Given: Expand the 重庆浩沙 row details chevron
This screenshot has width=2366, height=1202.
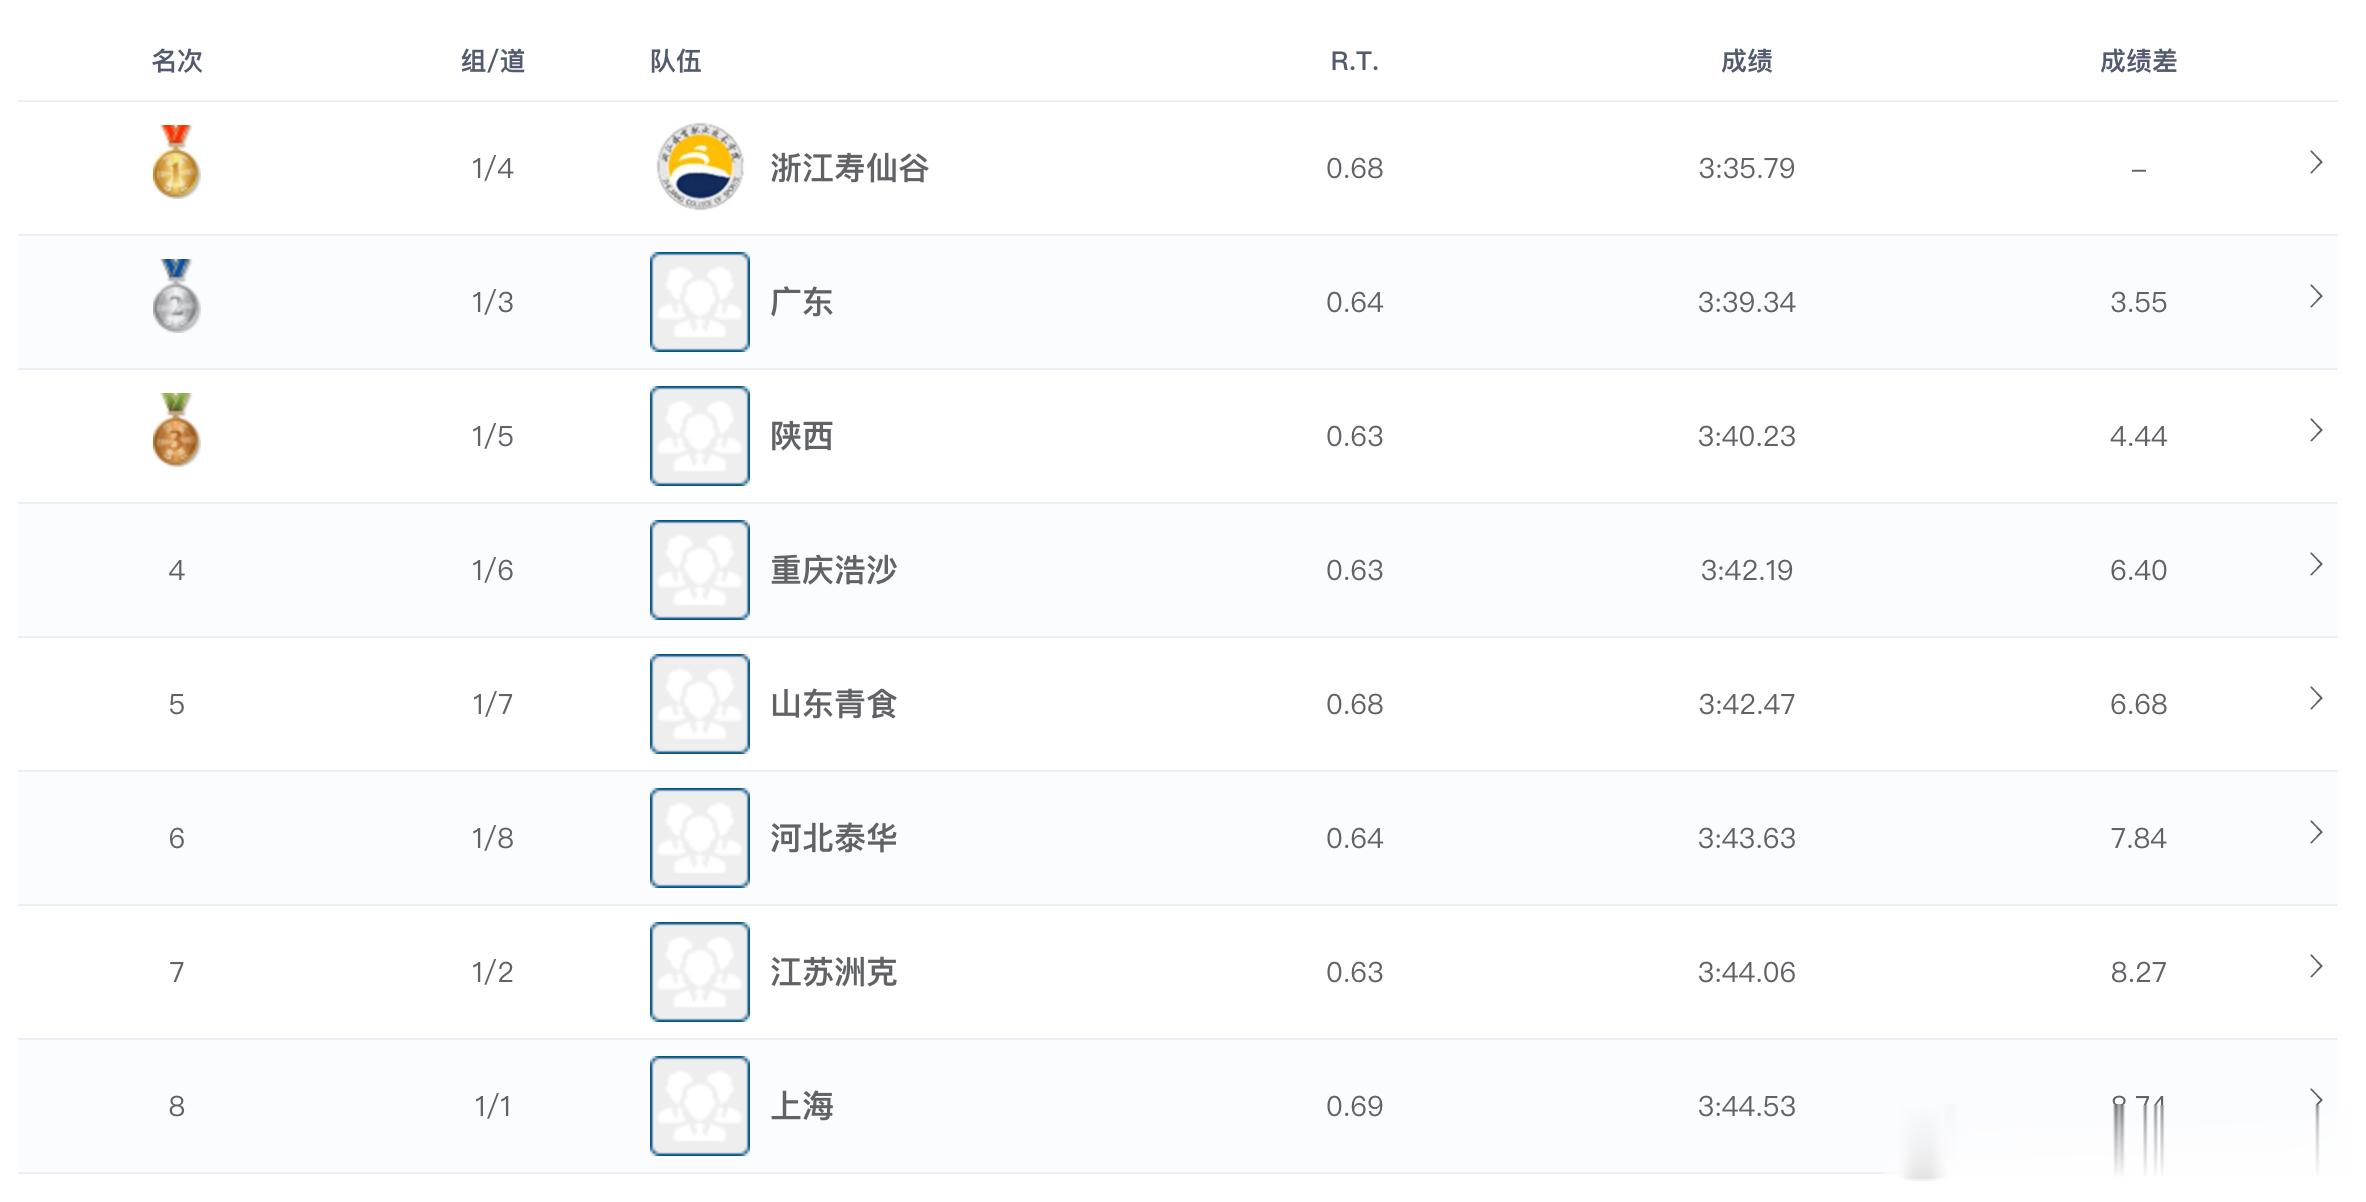Looking at the screenshot, I should 2316,564.
